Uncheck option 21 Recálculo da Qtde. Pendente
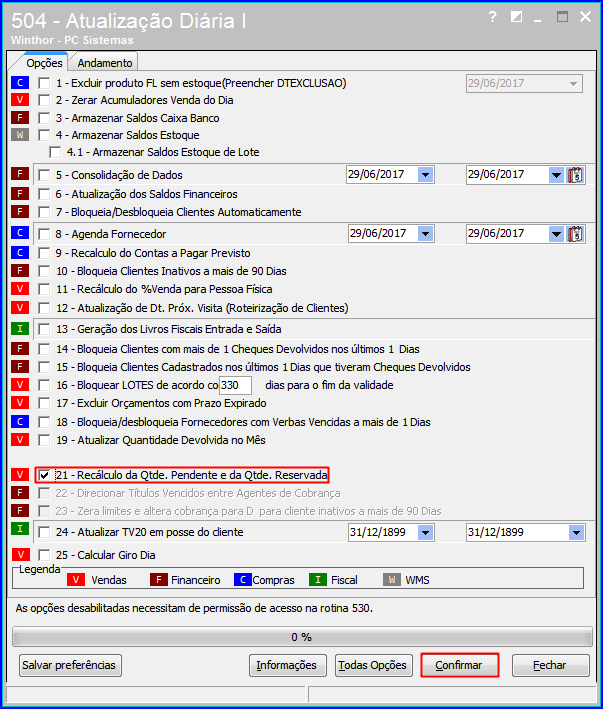 click(x=44, y=475)
